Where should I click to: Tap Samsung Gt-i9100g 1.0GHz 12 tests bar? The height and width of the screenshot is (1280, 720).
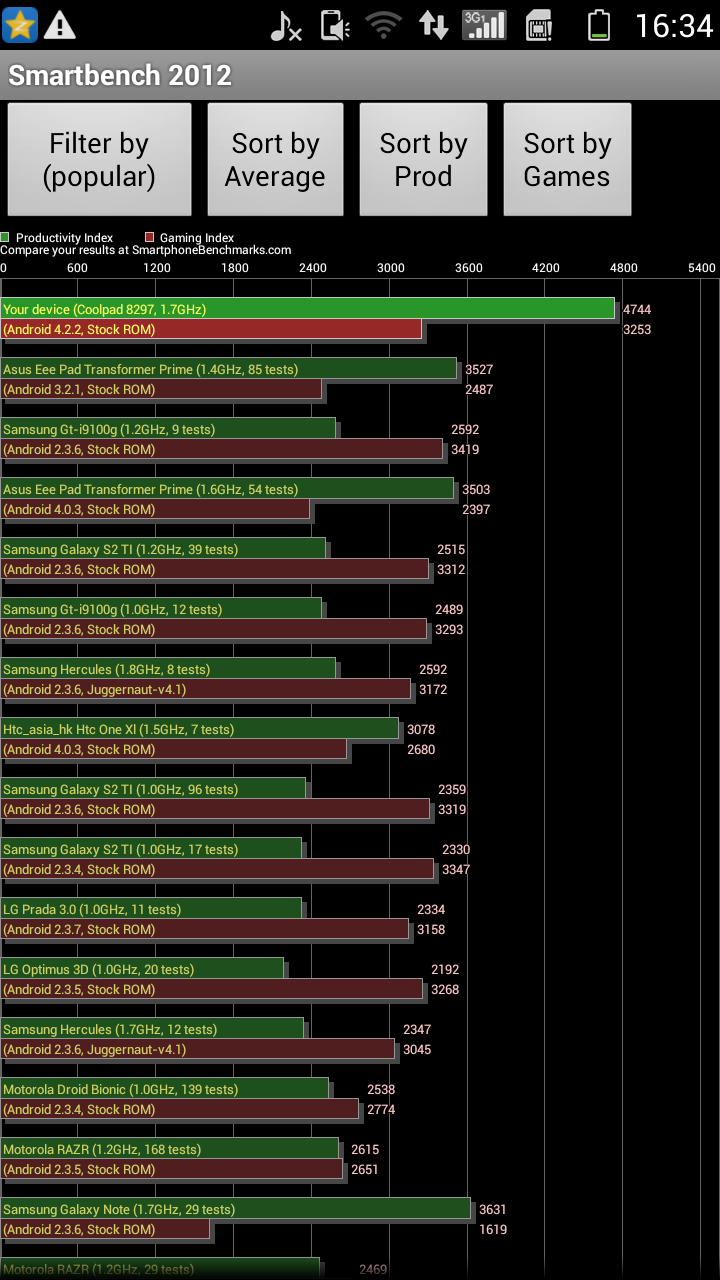[x=162, y=609]
